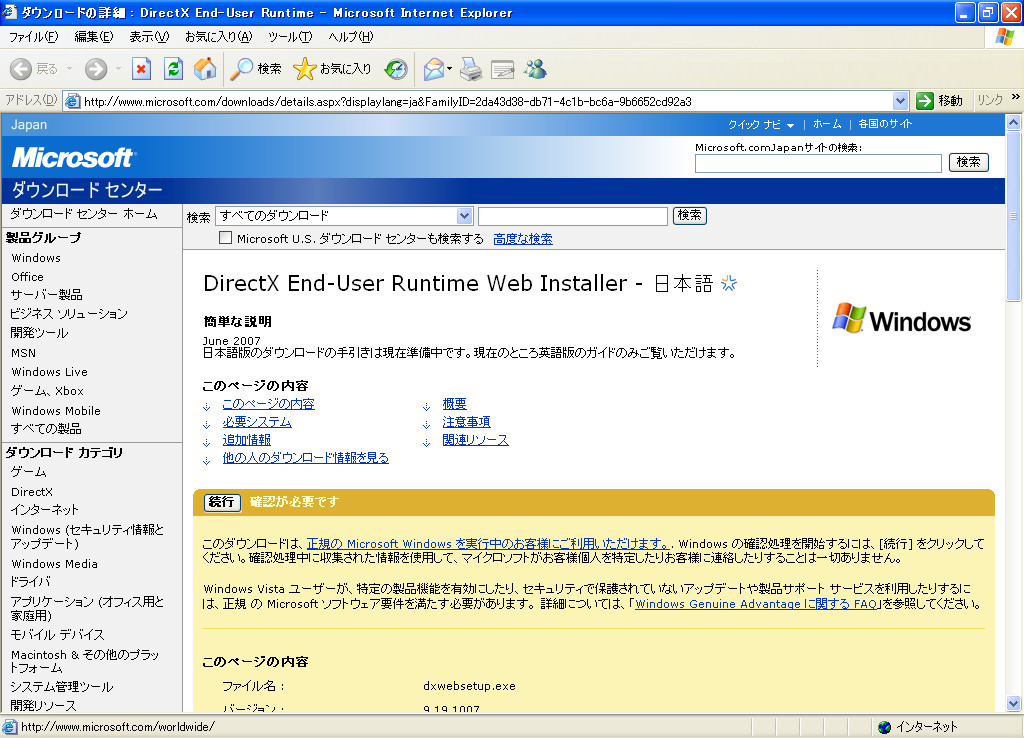
Task: Click the ホーム link in the top bar
Action: [x=827, y=124]
